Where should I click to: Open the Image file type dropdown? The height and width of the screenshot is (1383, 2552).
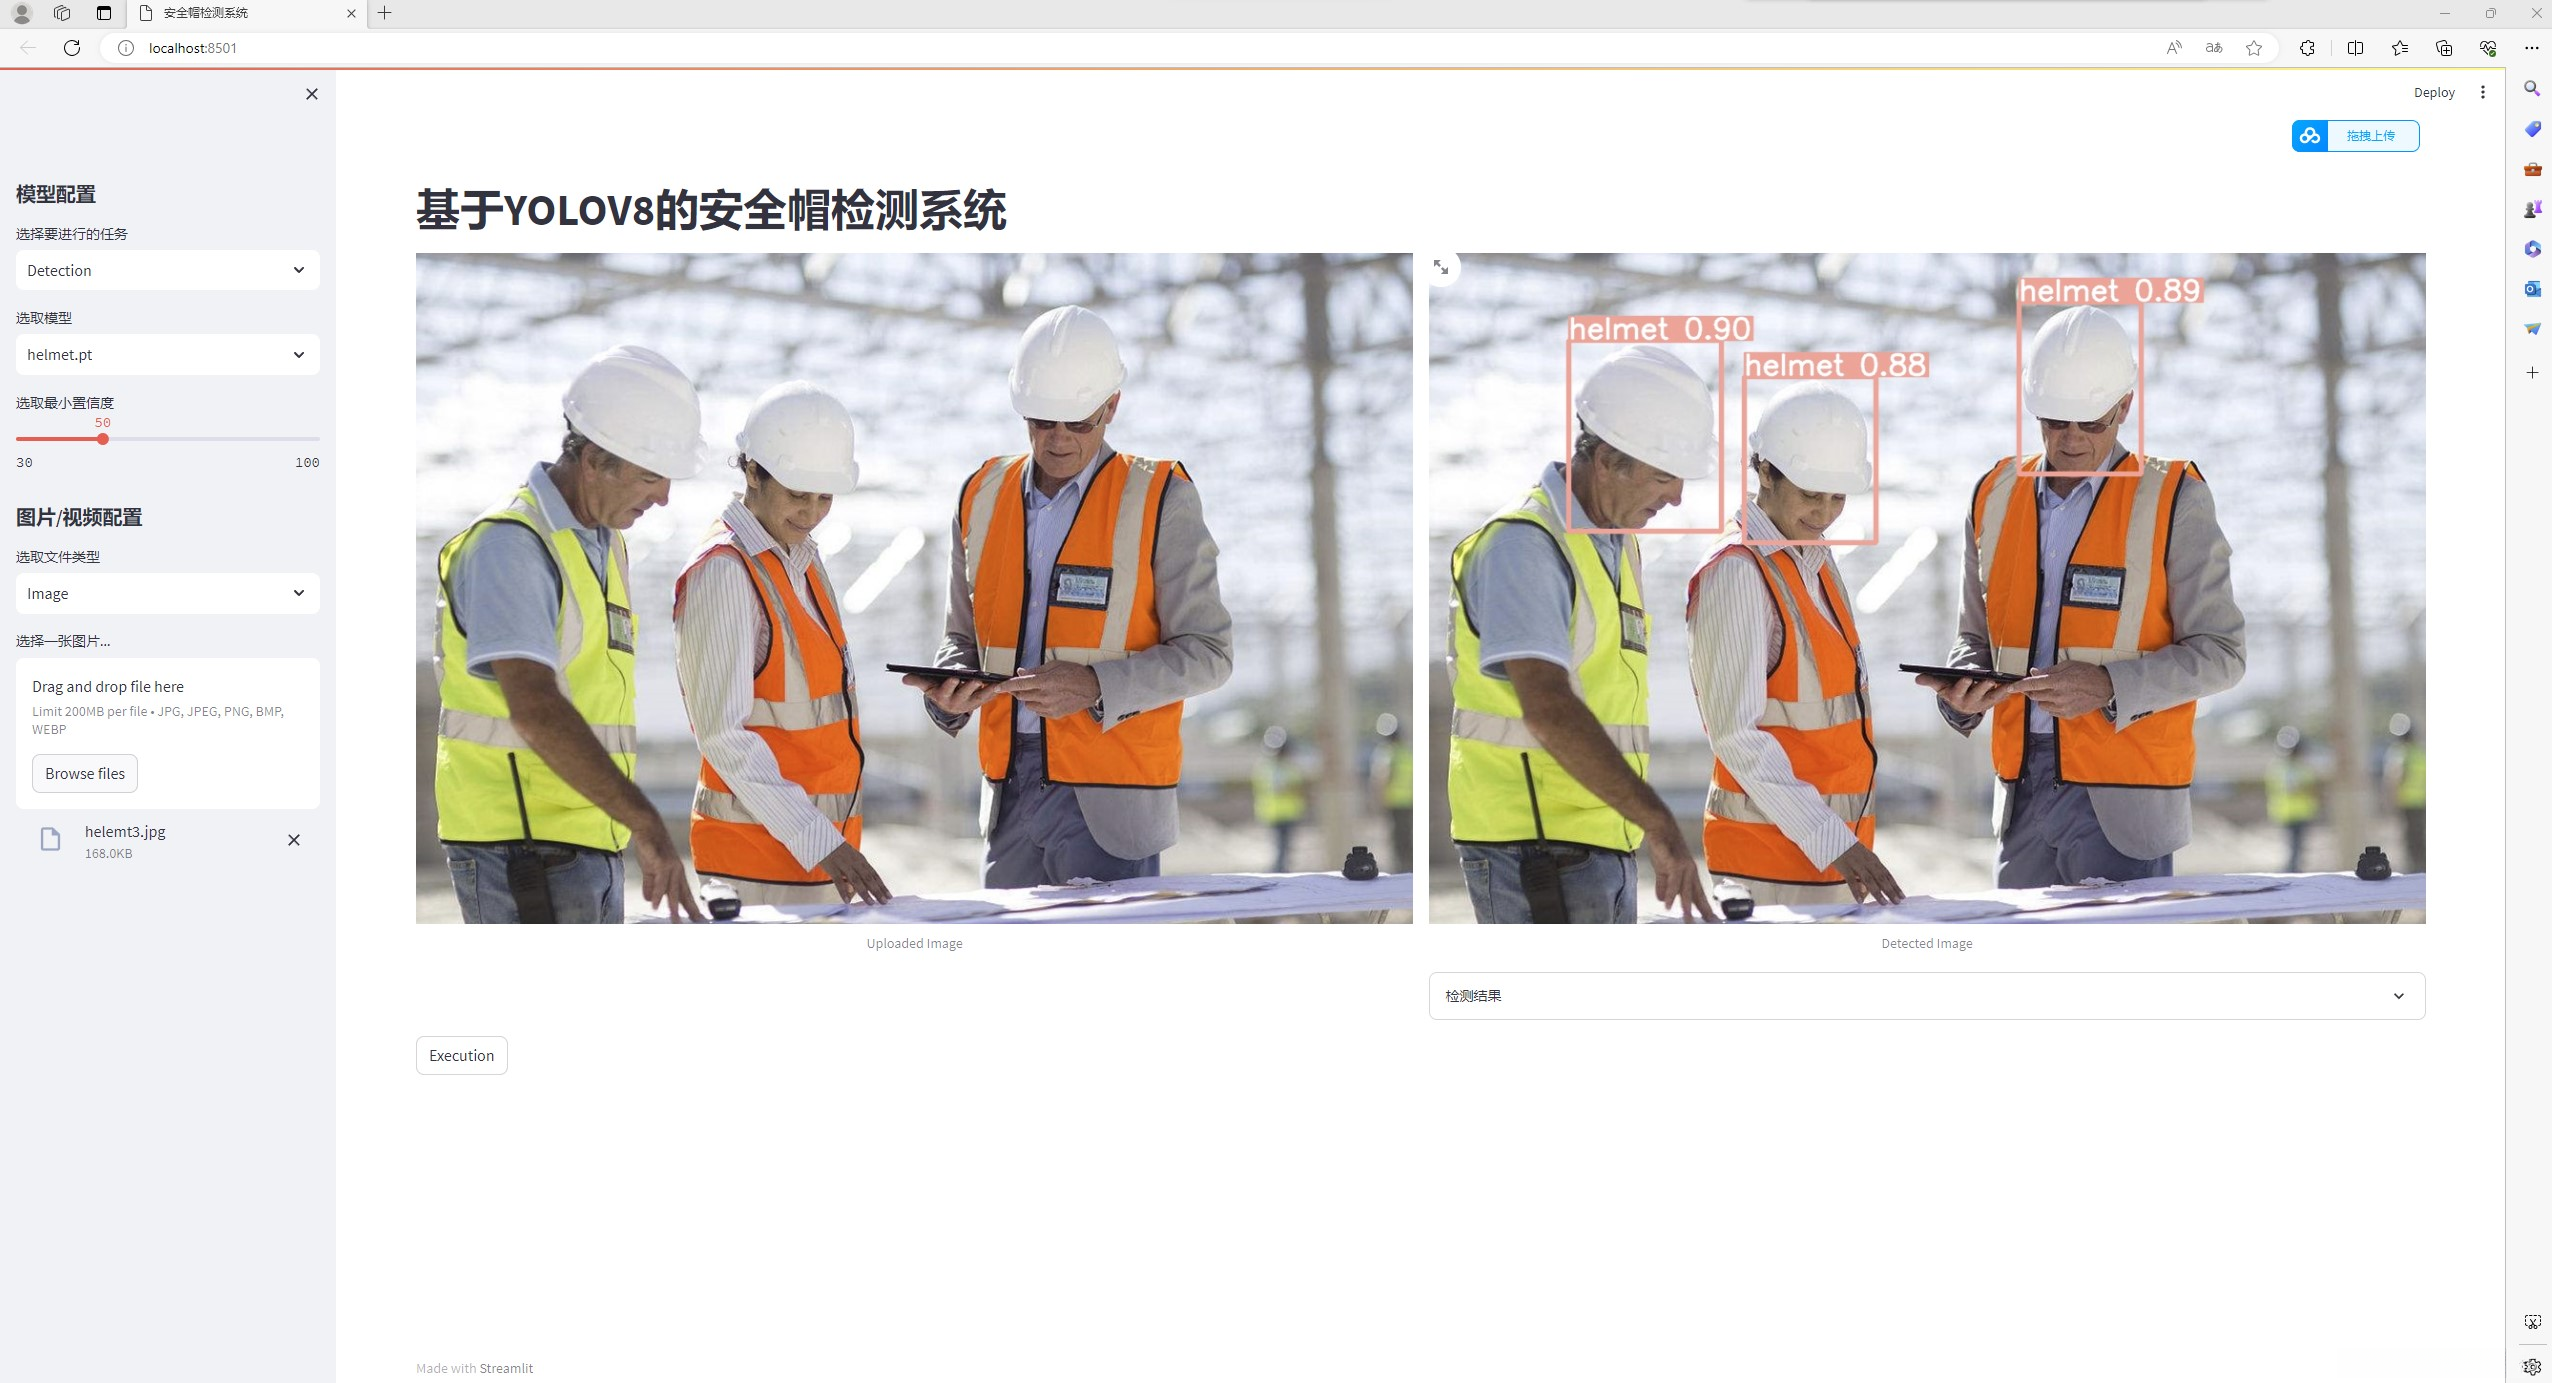tap(167, 594)
